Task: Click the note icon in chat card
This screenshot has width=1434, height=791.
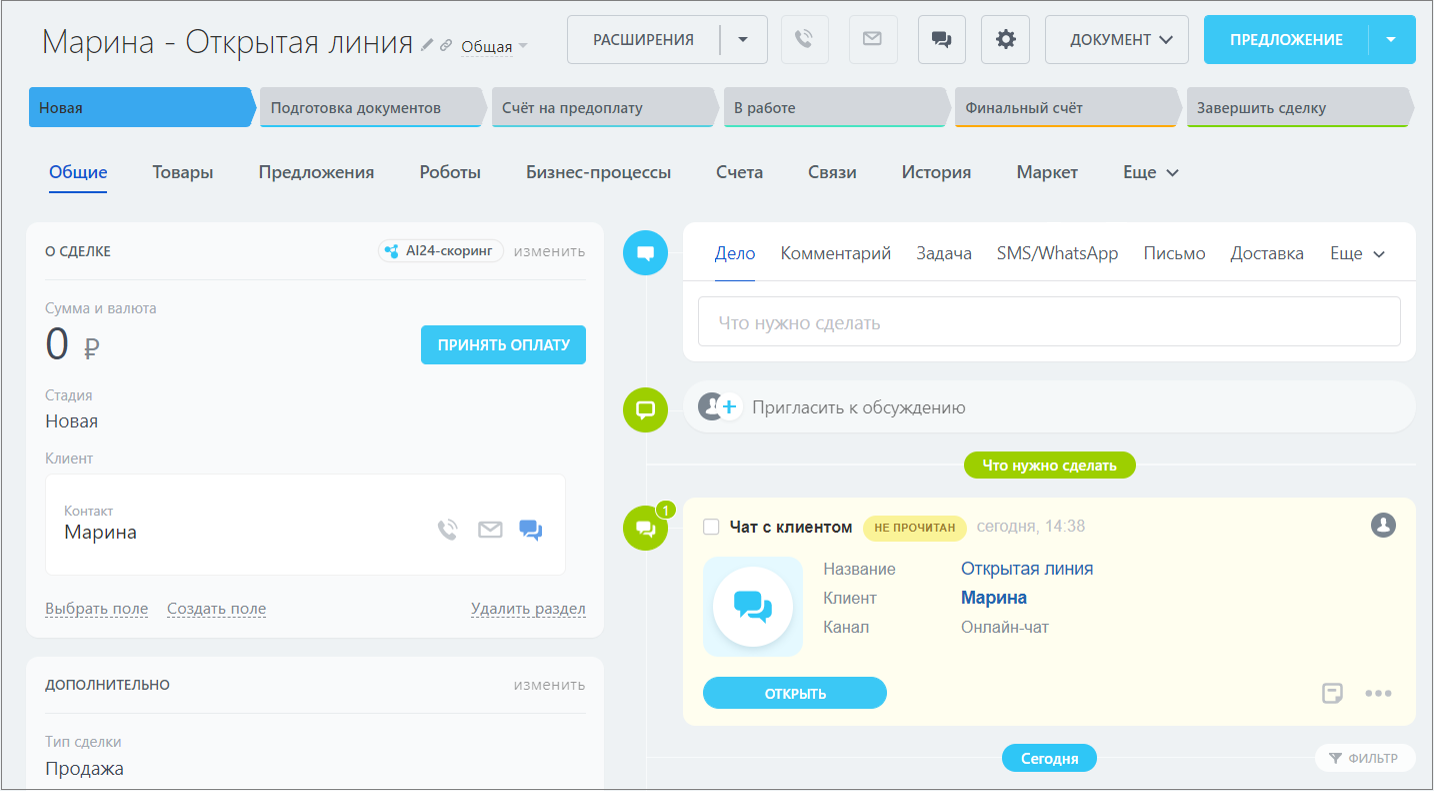Action: coord(1331,693)
